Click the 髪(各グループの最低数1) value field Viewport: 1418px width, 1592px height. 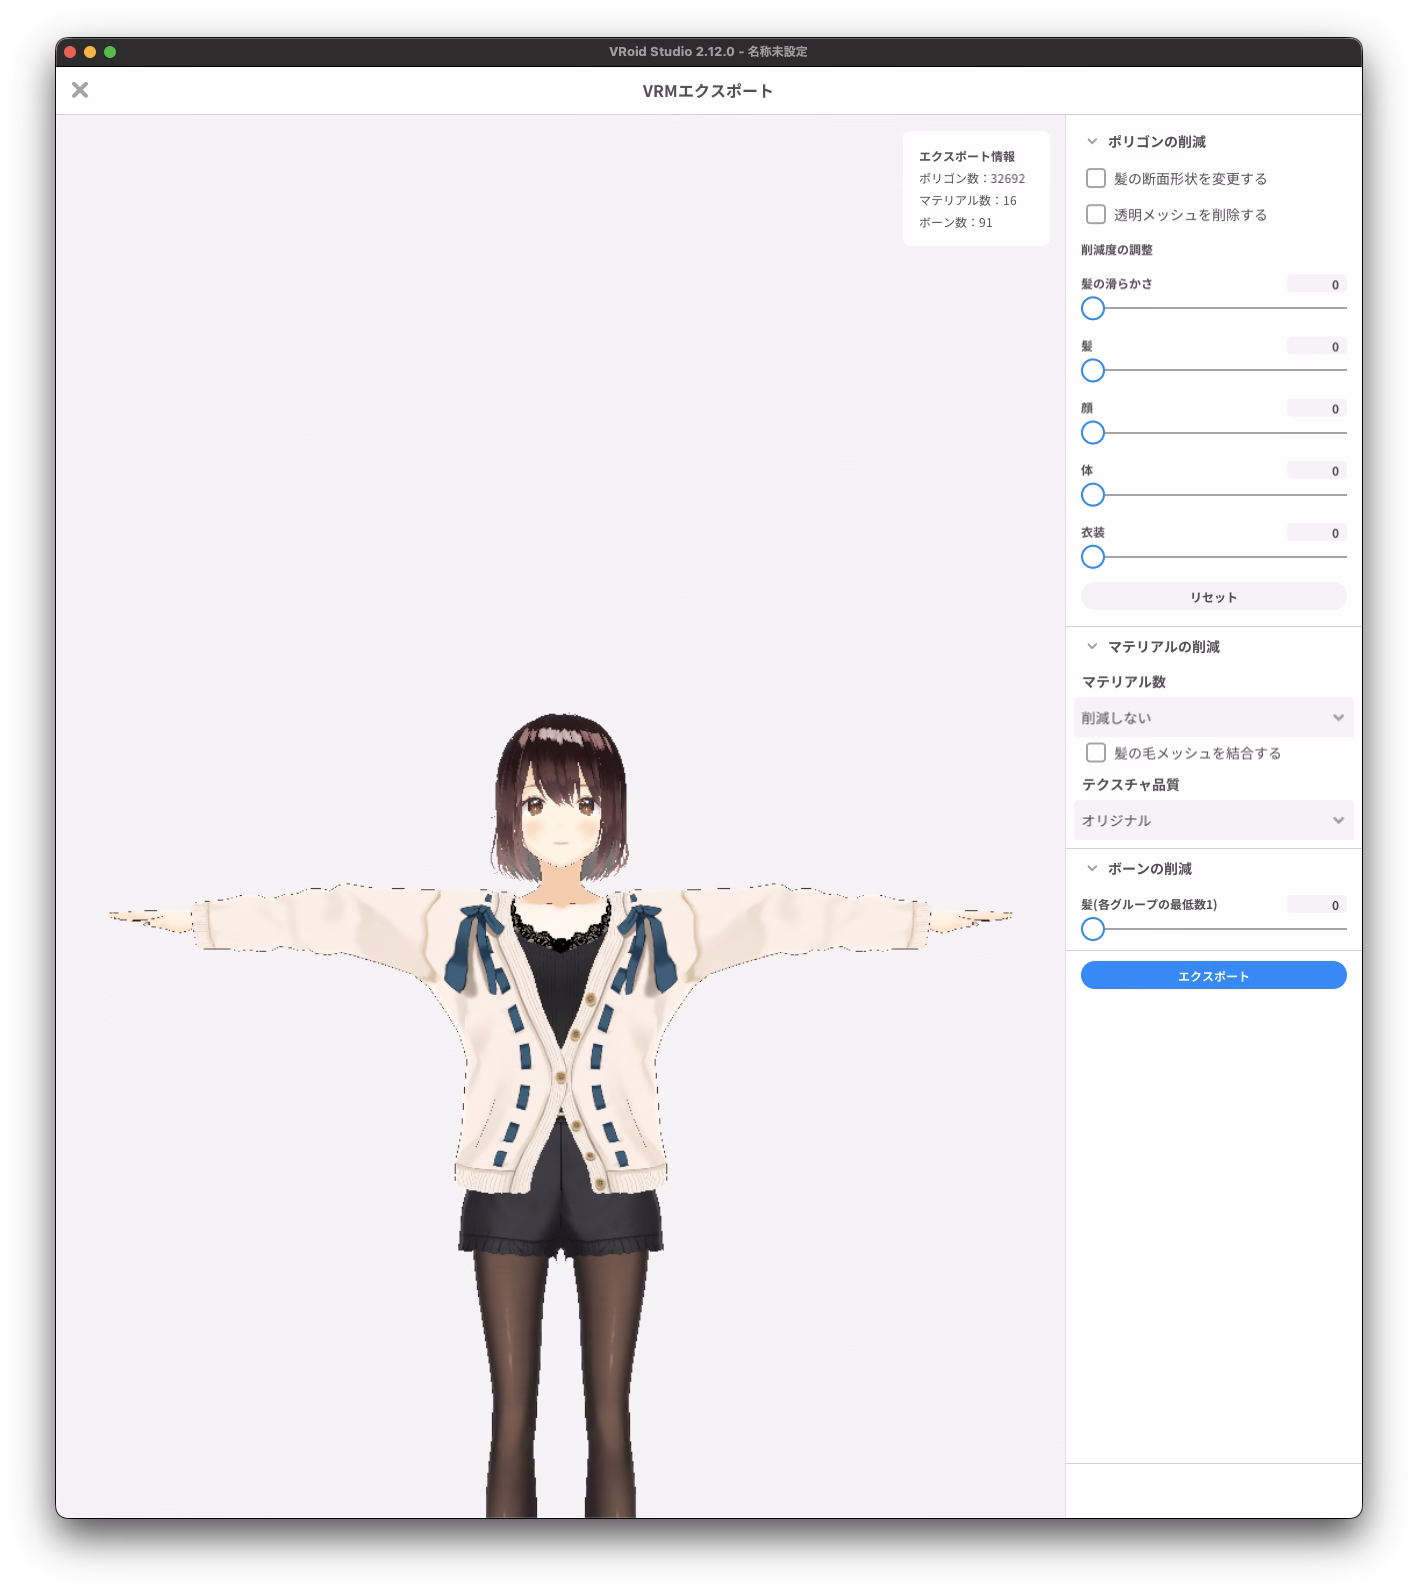[x=1316, y=905]
